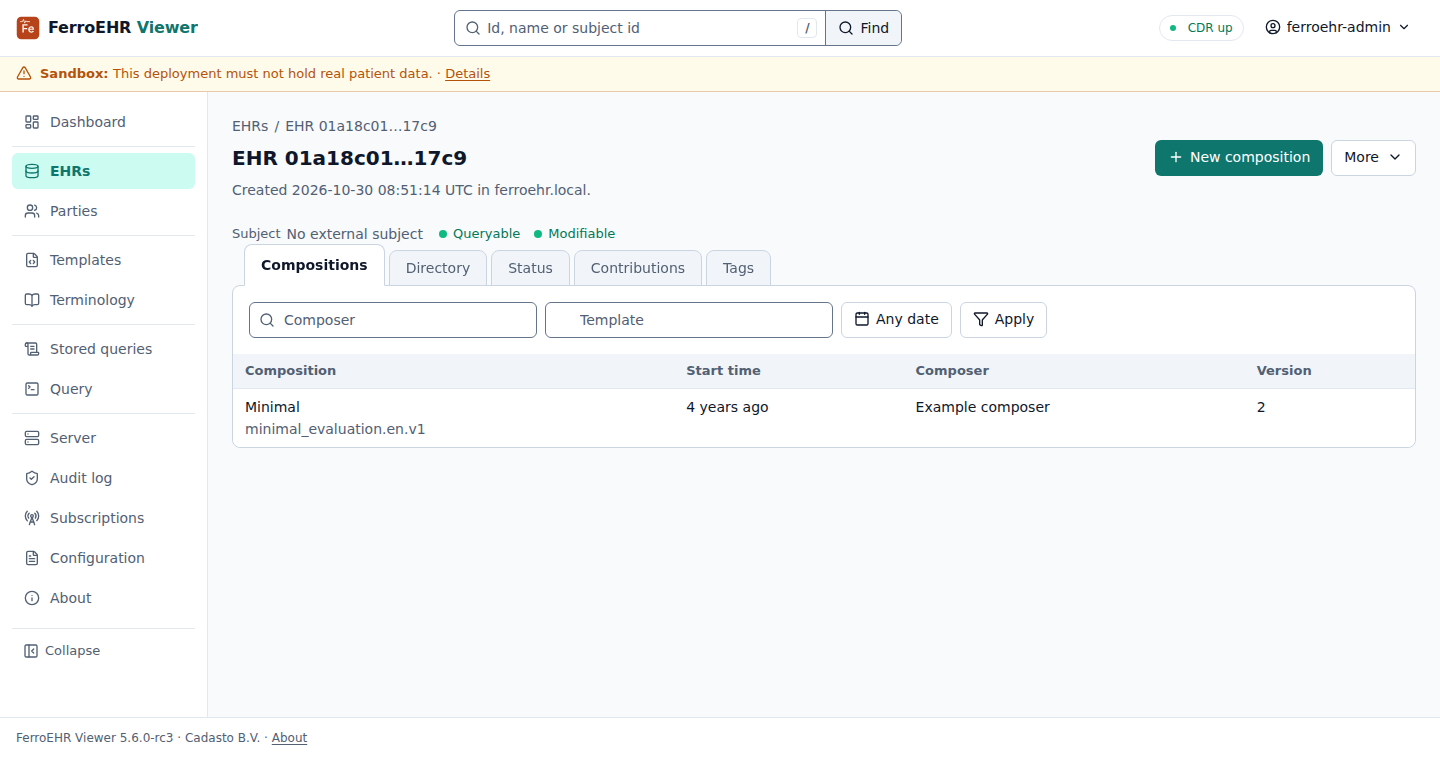1440x757 pixels.
Task: Open the Terminology book icon
Action: (32, 300)
